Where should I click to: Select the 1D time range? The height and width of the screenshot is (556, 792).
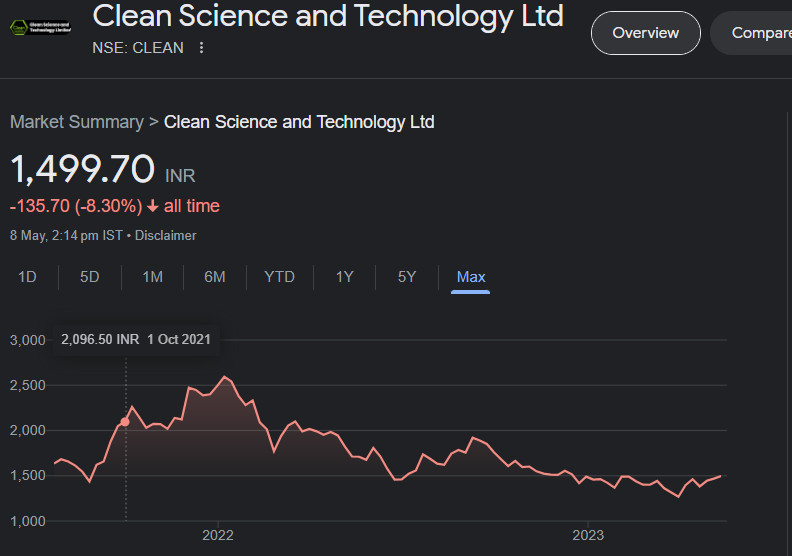coord(28,277)
